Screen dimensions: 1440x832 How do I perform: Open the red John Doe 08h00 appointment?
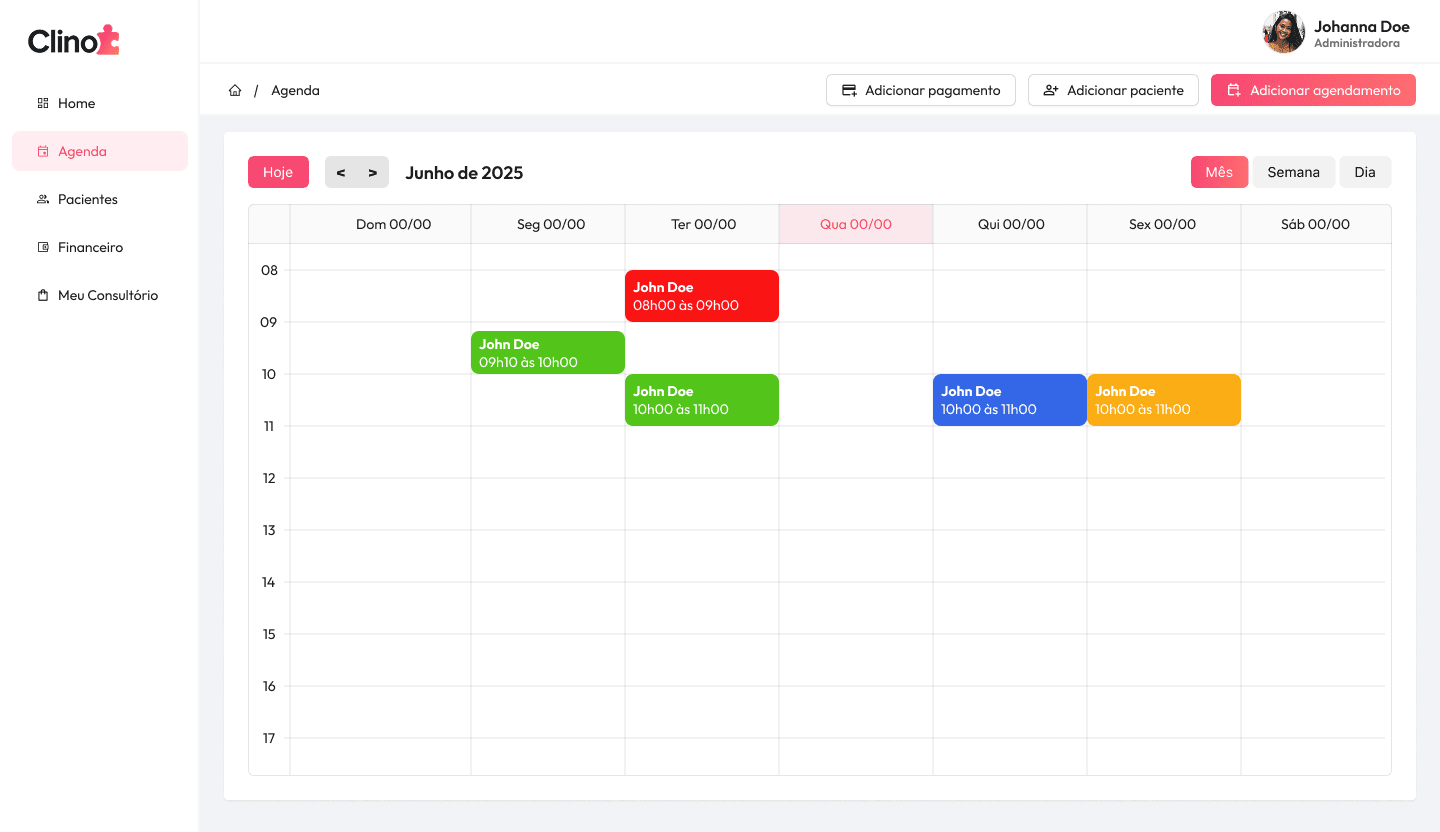tap(701, 296)
